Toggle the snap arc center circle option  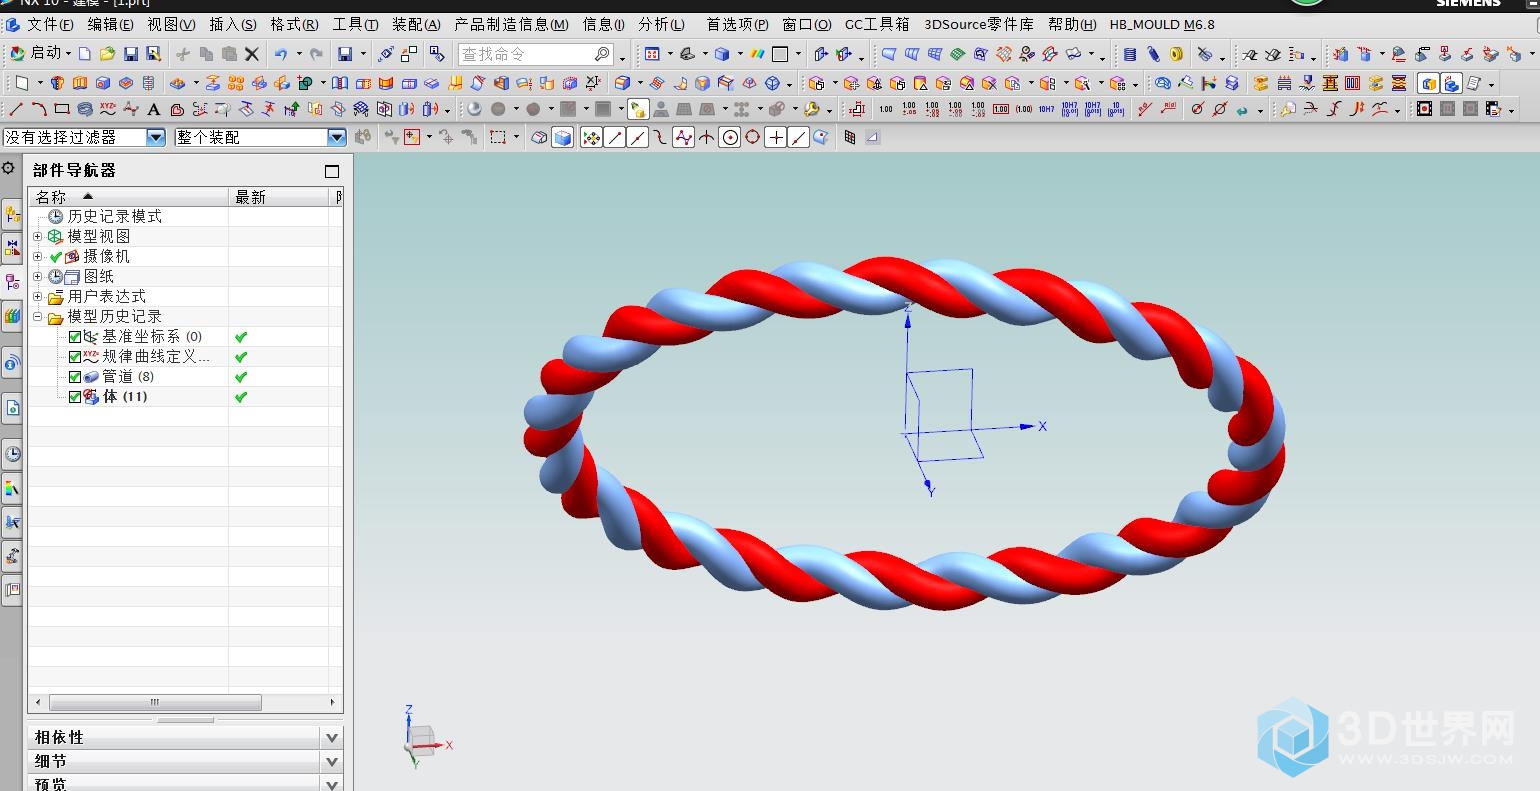point(729,137)
